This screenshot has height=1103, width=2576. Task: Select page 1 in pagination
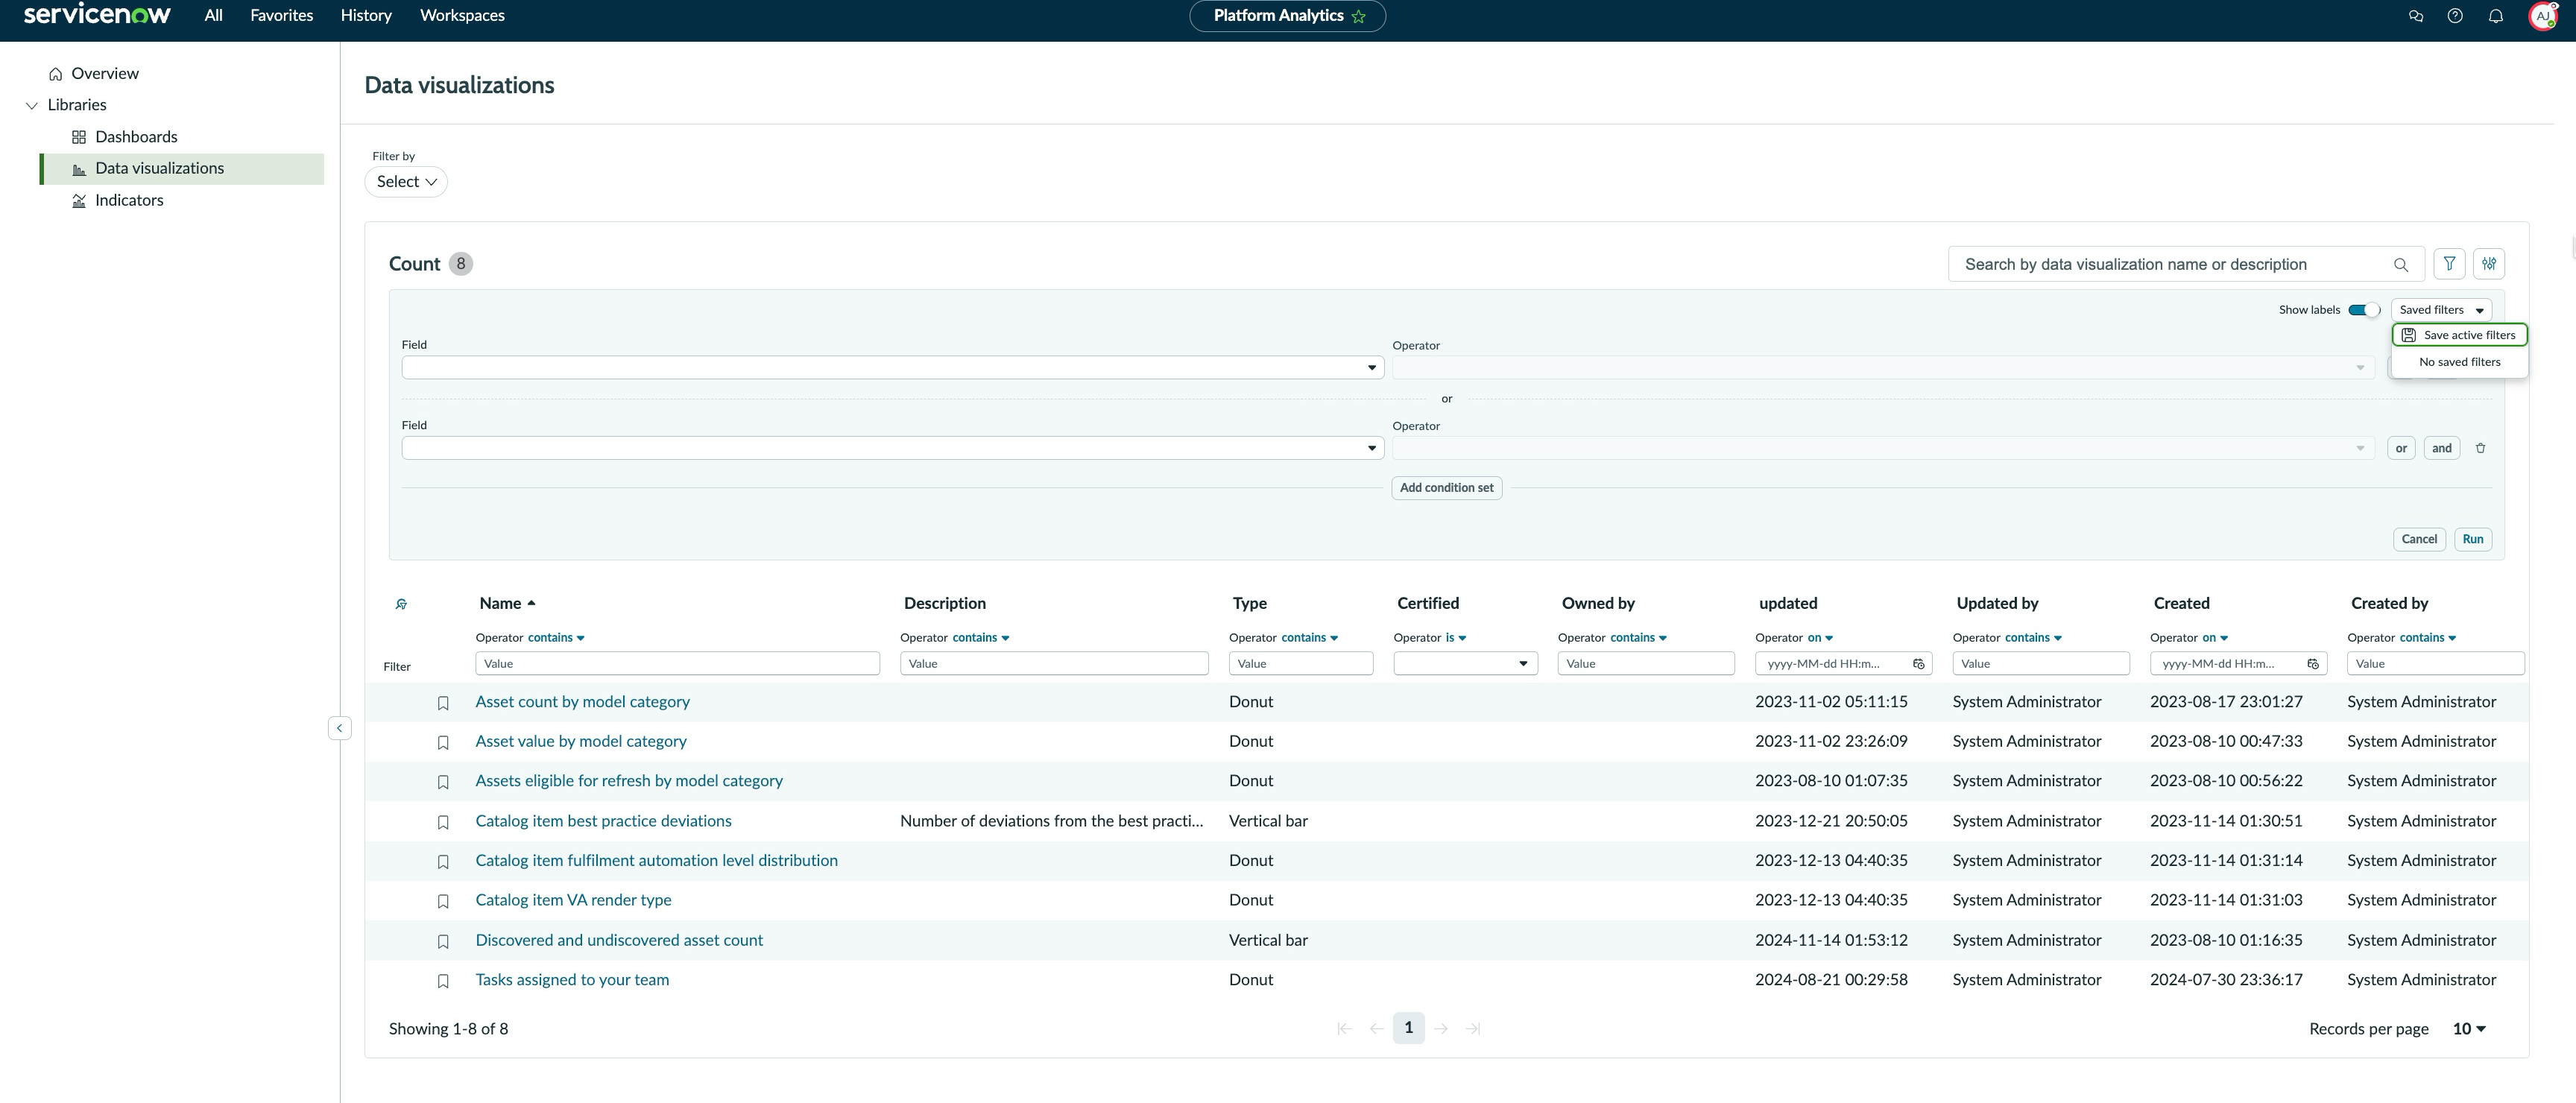(x=1408, y=1028)
